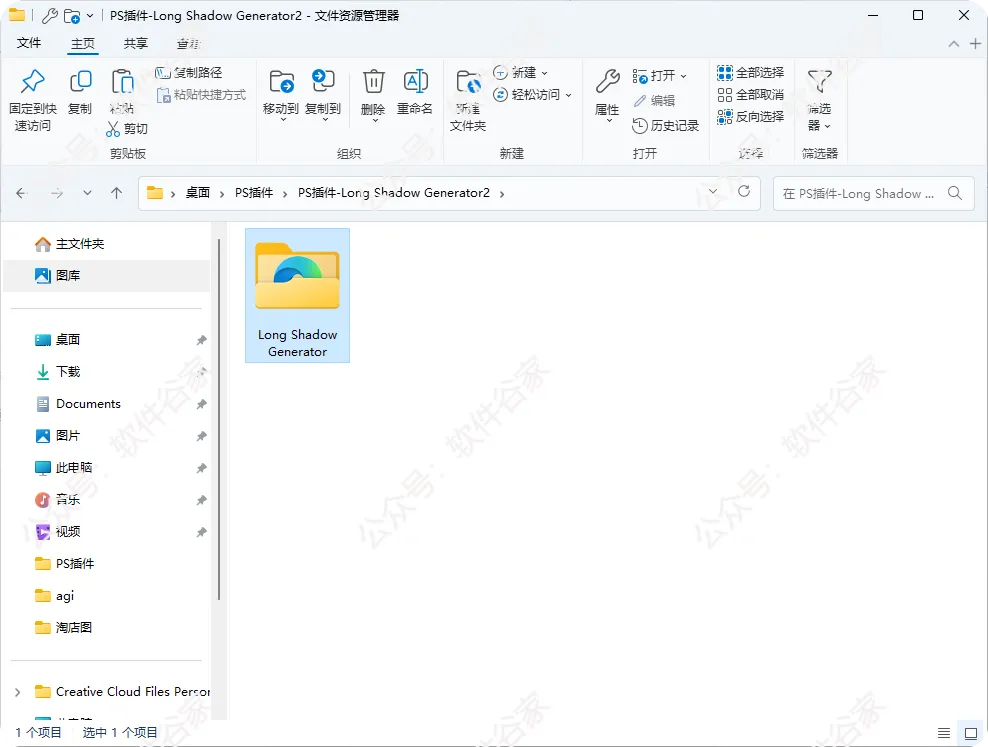Create a New folder (新建文件夹)
The width and height of the screenshot is (988, 747).
[x=468, y=100]
